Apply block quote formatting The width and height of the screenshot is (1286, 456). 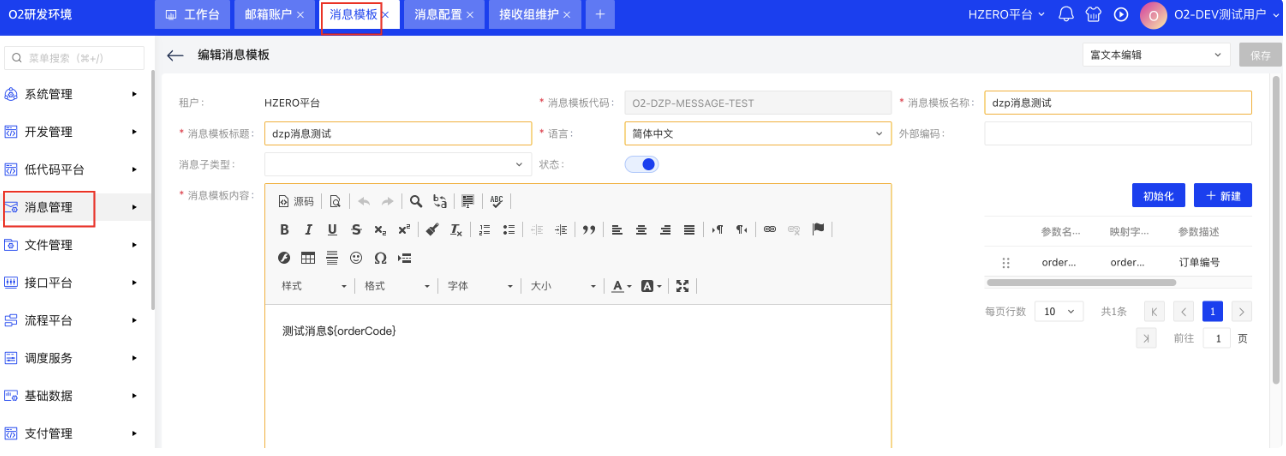pyautogui.click(x=589, y=230)
